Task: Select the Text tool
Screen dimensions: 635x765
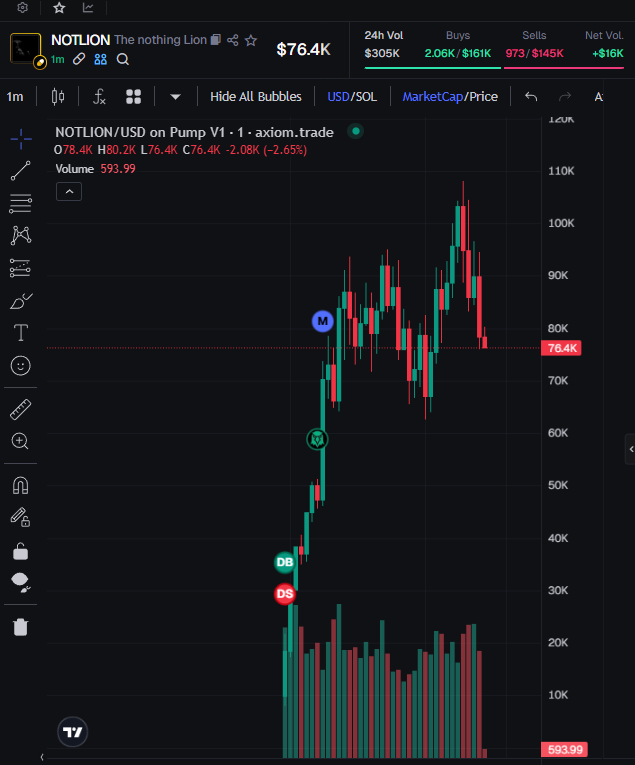Action: point(20,333)
